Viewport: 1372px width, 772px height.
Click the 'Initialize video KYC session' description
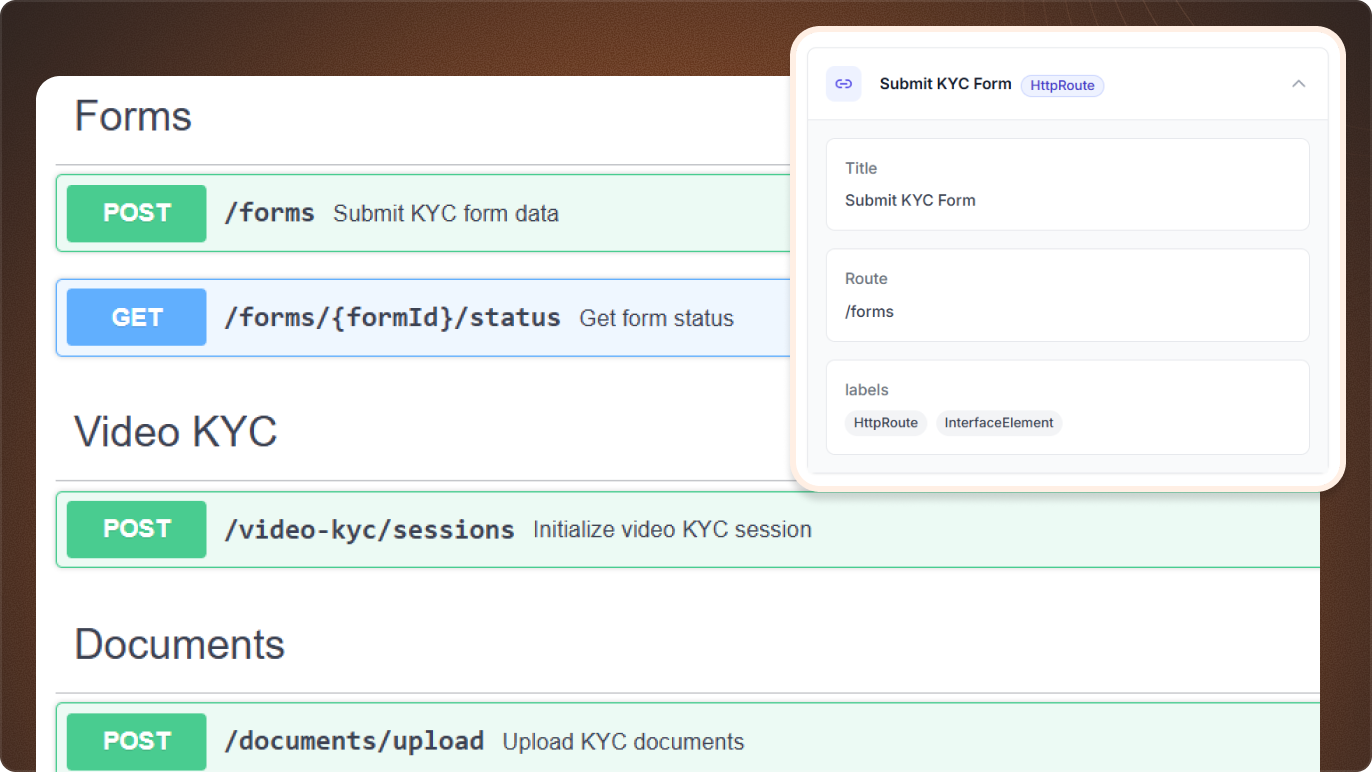tap(672, 530)
